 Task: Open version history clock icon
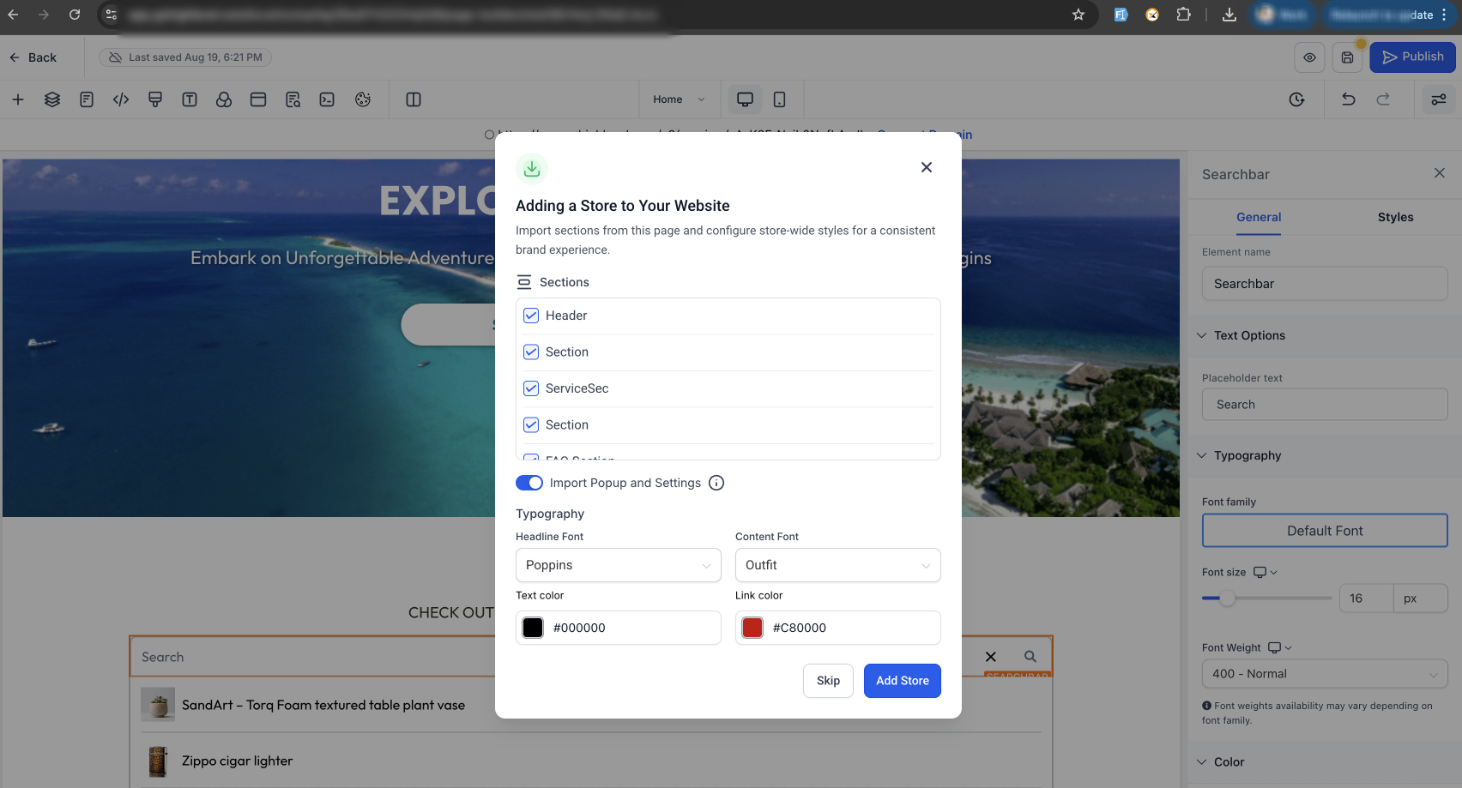(1297, 100)
